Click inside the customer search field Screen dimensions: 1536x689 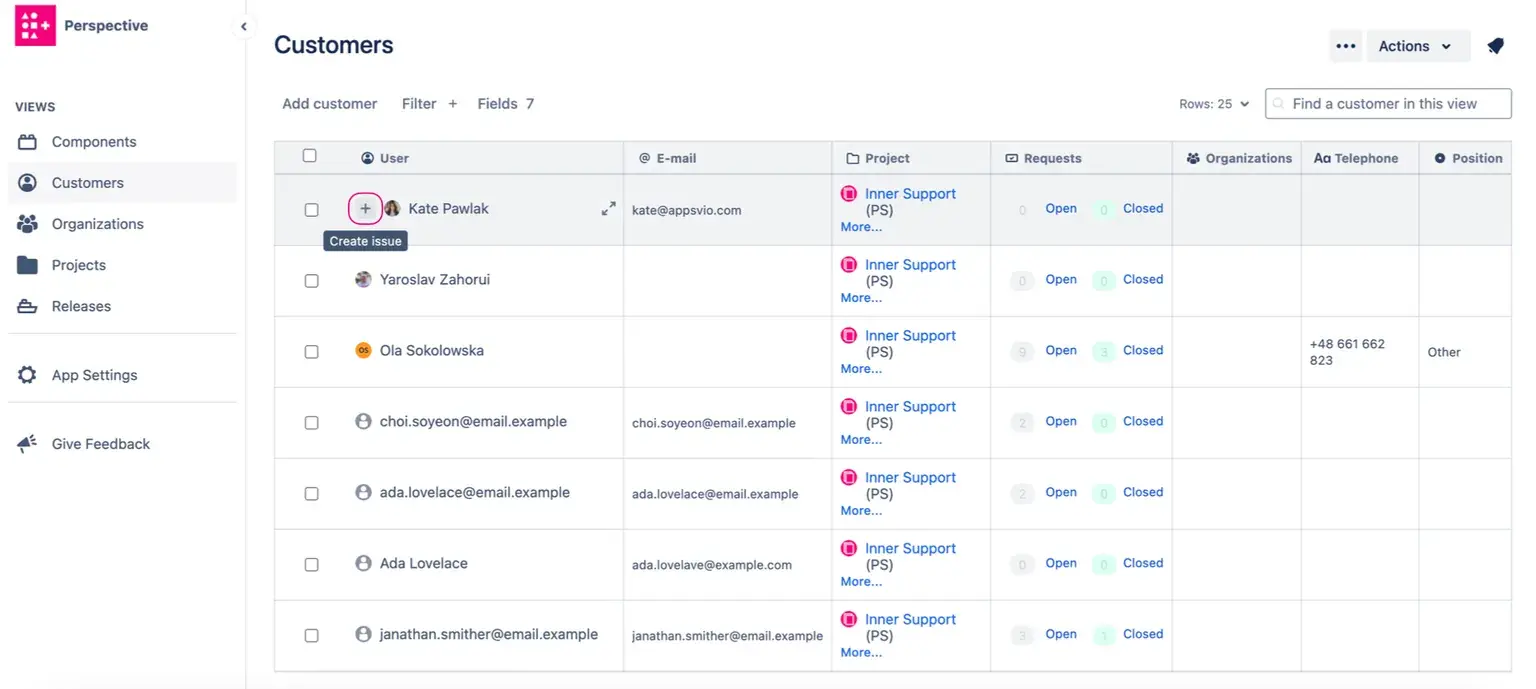click(1388, 103)
